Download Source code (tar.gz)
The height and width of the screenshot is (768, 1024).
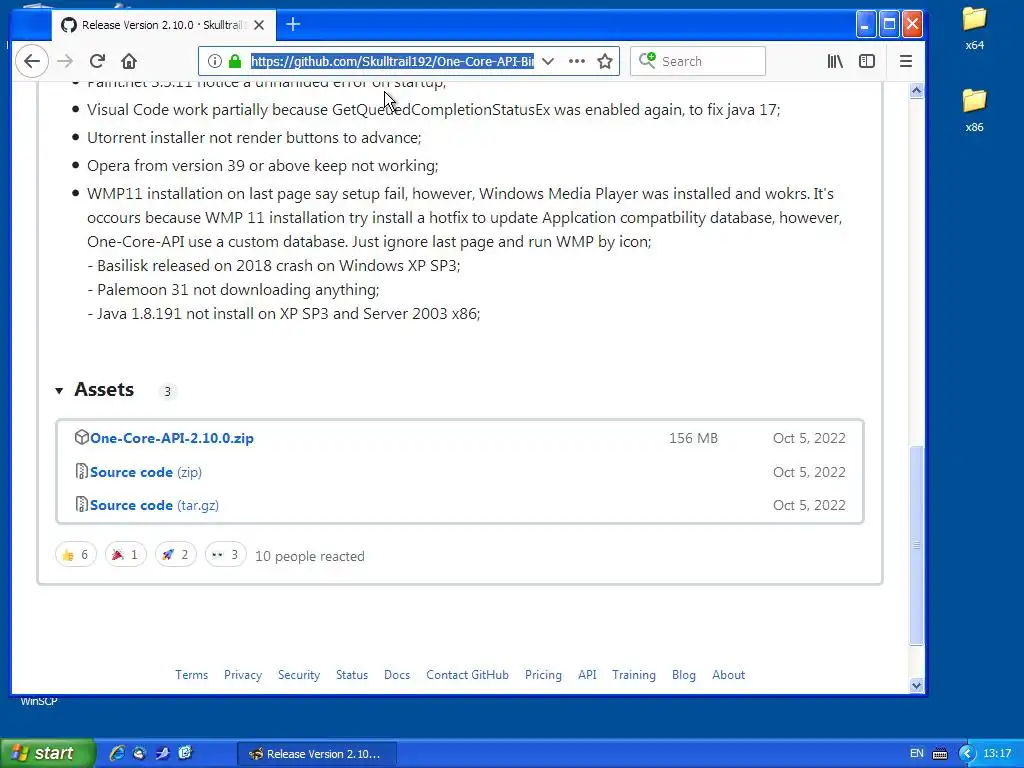pos(154,505)
